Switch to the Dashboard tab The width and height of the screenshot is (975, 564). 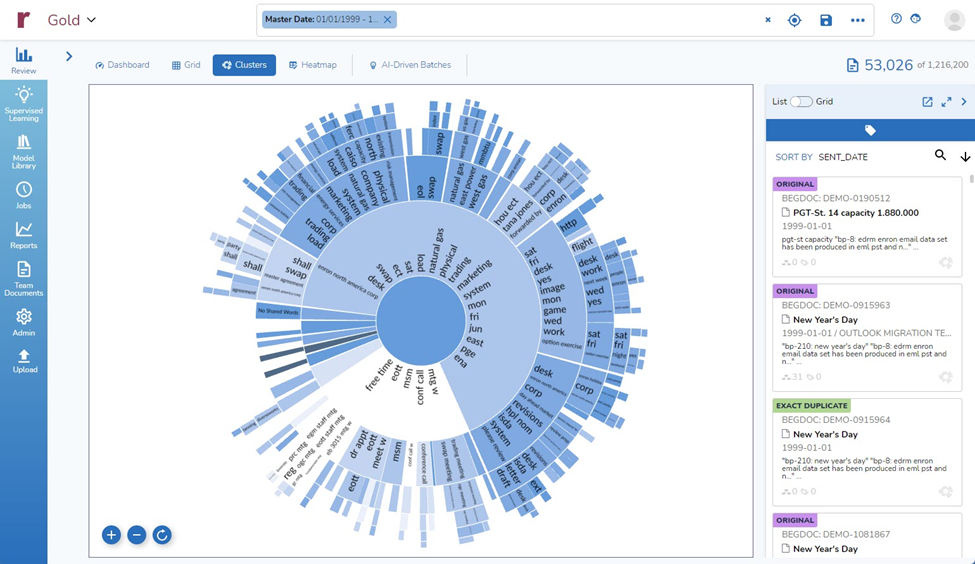tap(122, 65)
